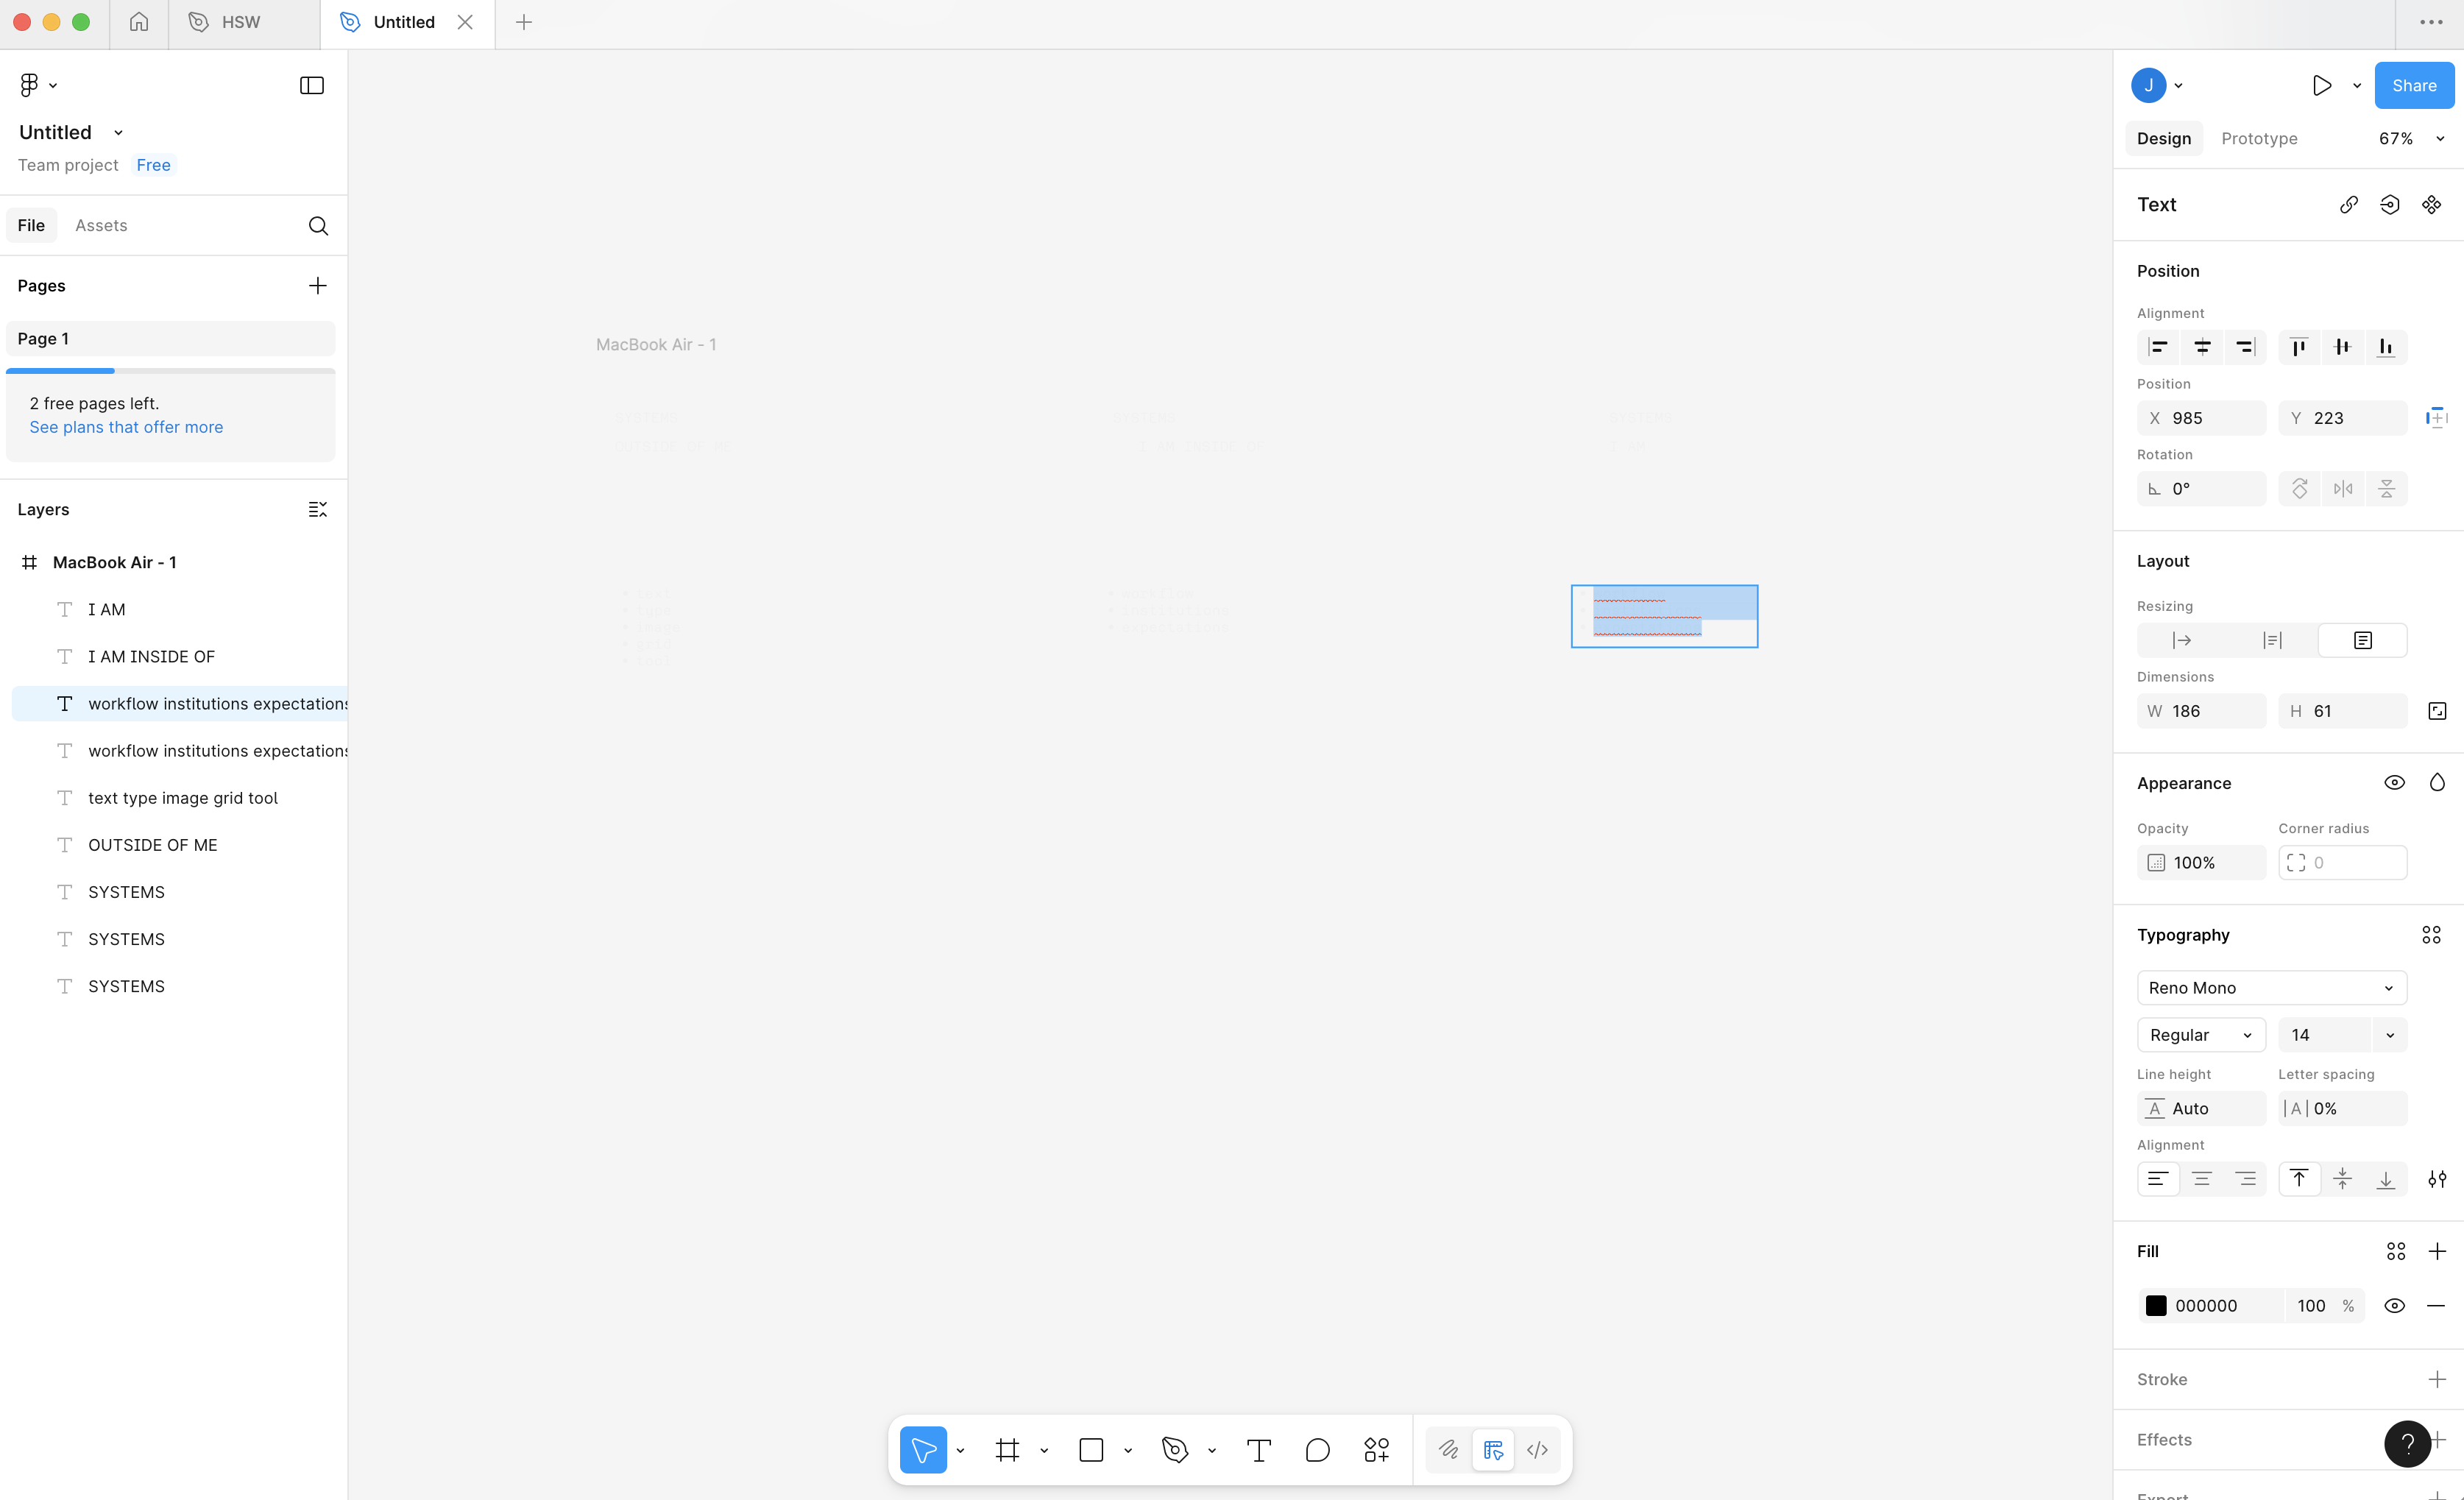The width and height of the screenshot is (2464, 1500).
Task: Add a new Fill
Action: [x=2437, y=1252]
